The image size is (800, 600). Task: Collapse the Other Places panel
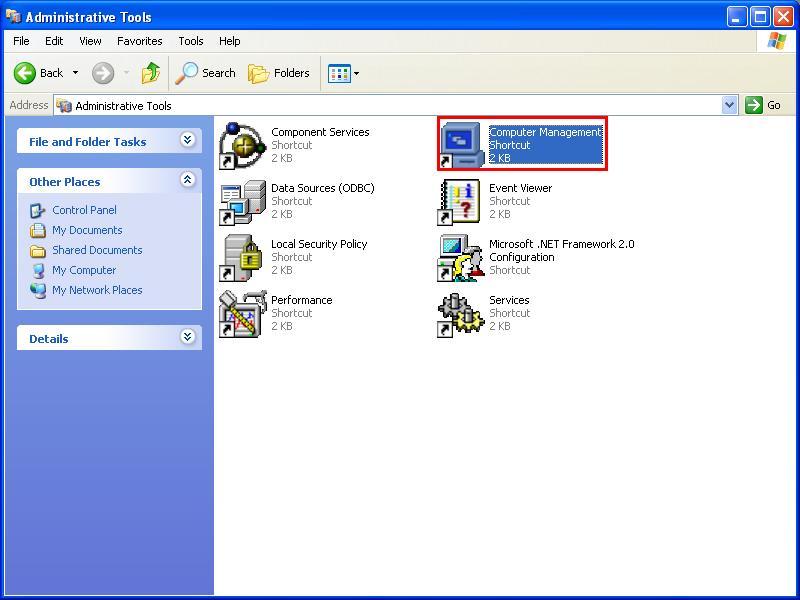click(x=187, y=180)
